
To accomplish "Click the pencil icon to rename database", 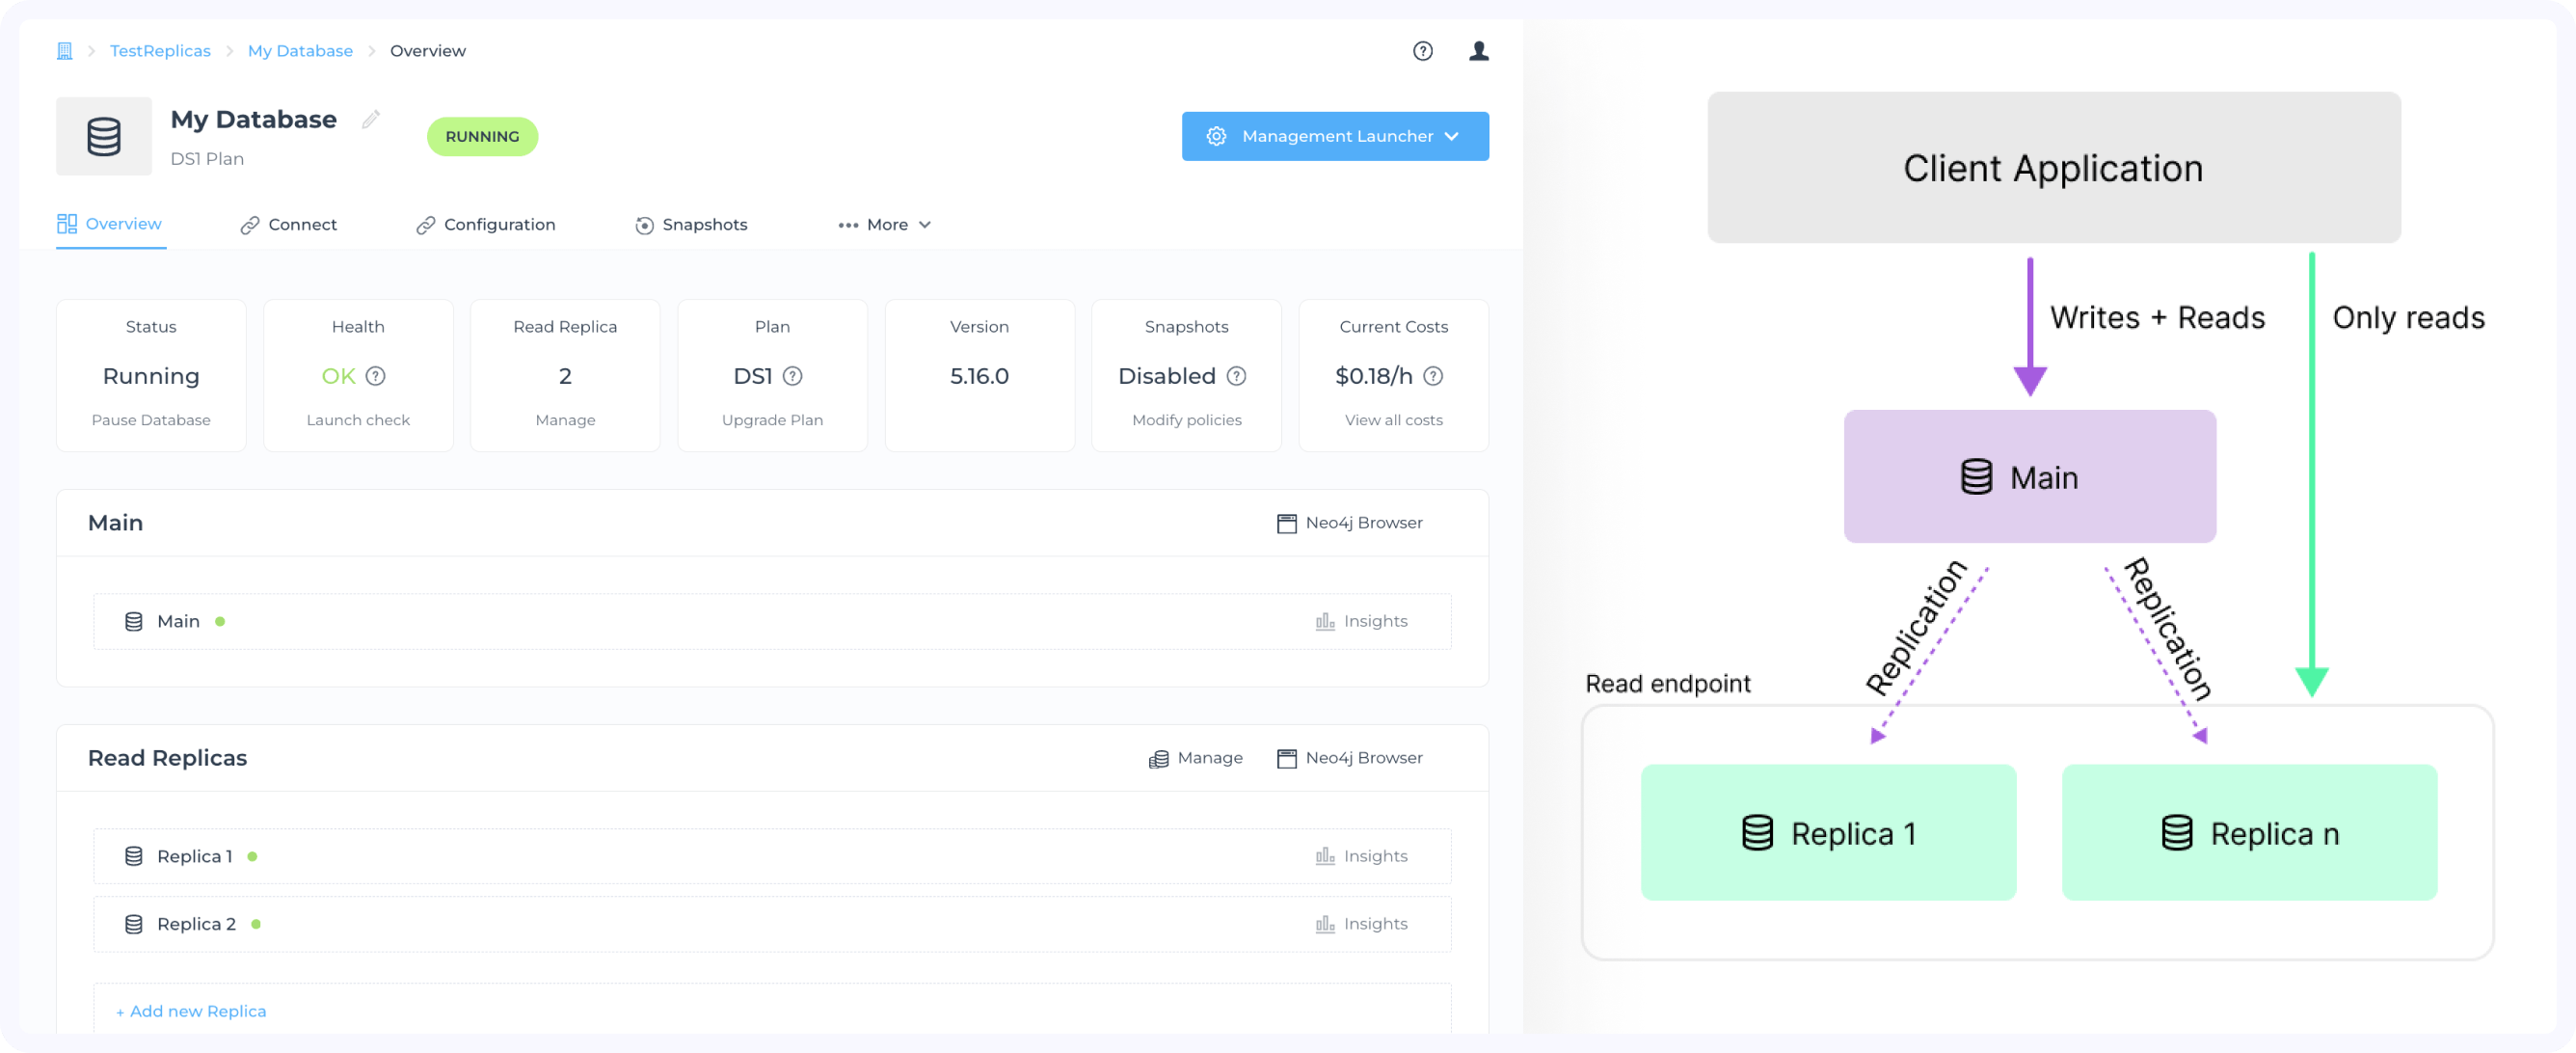I will [x=371, y=120].
